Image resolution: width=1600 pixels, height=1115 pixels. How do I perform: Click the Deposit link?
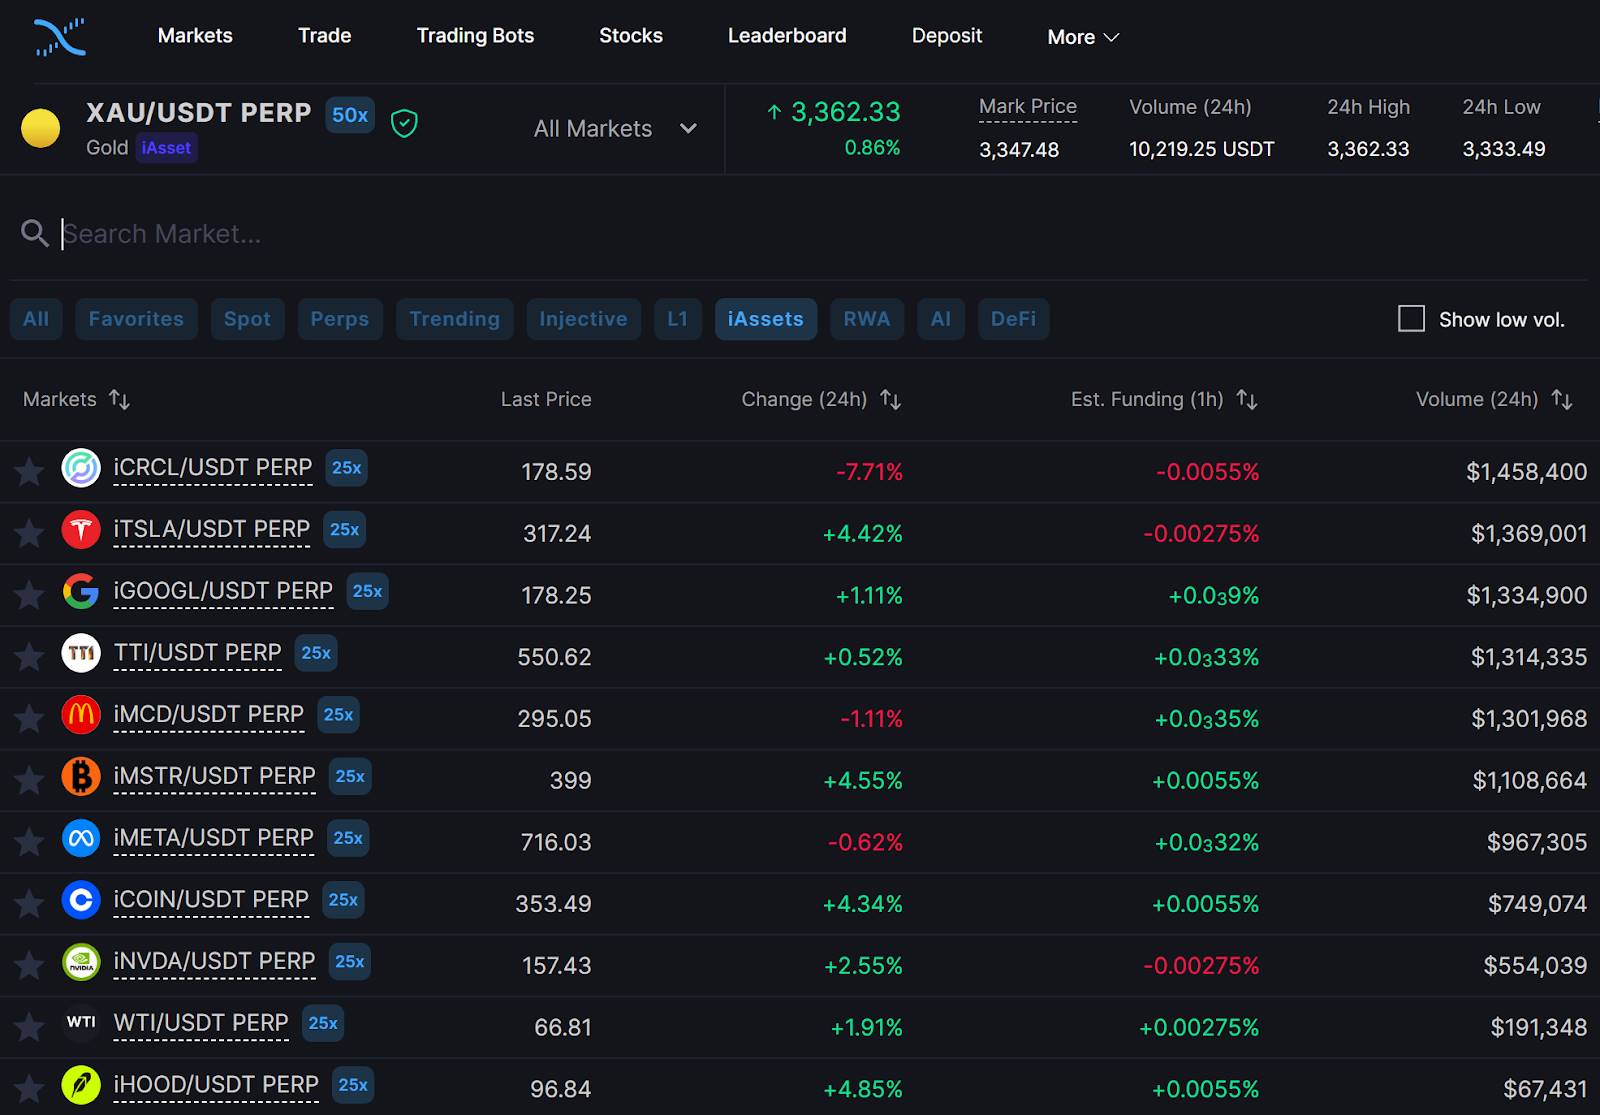point(946,35)
